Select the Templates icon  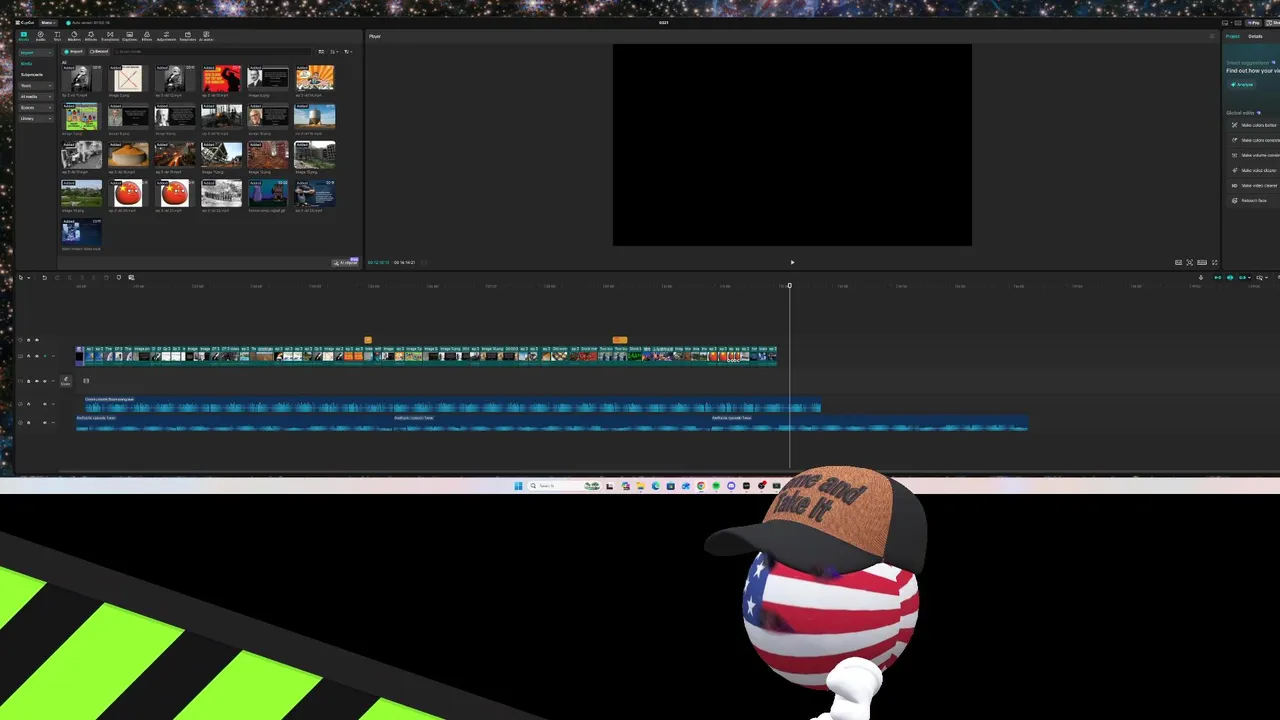(188, 36)
